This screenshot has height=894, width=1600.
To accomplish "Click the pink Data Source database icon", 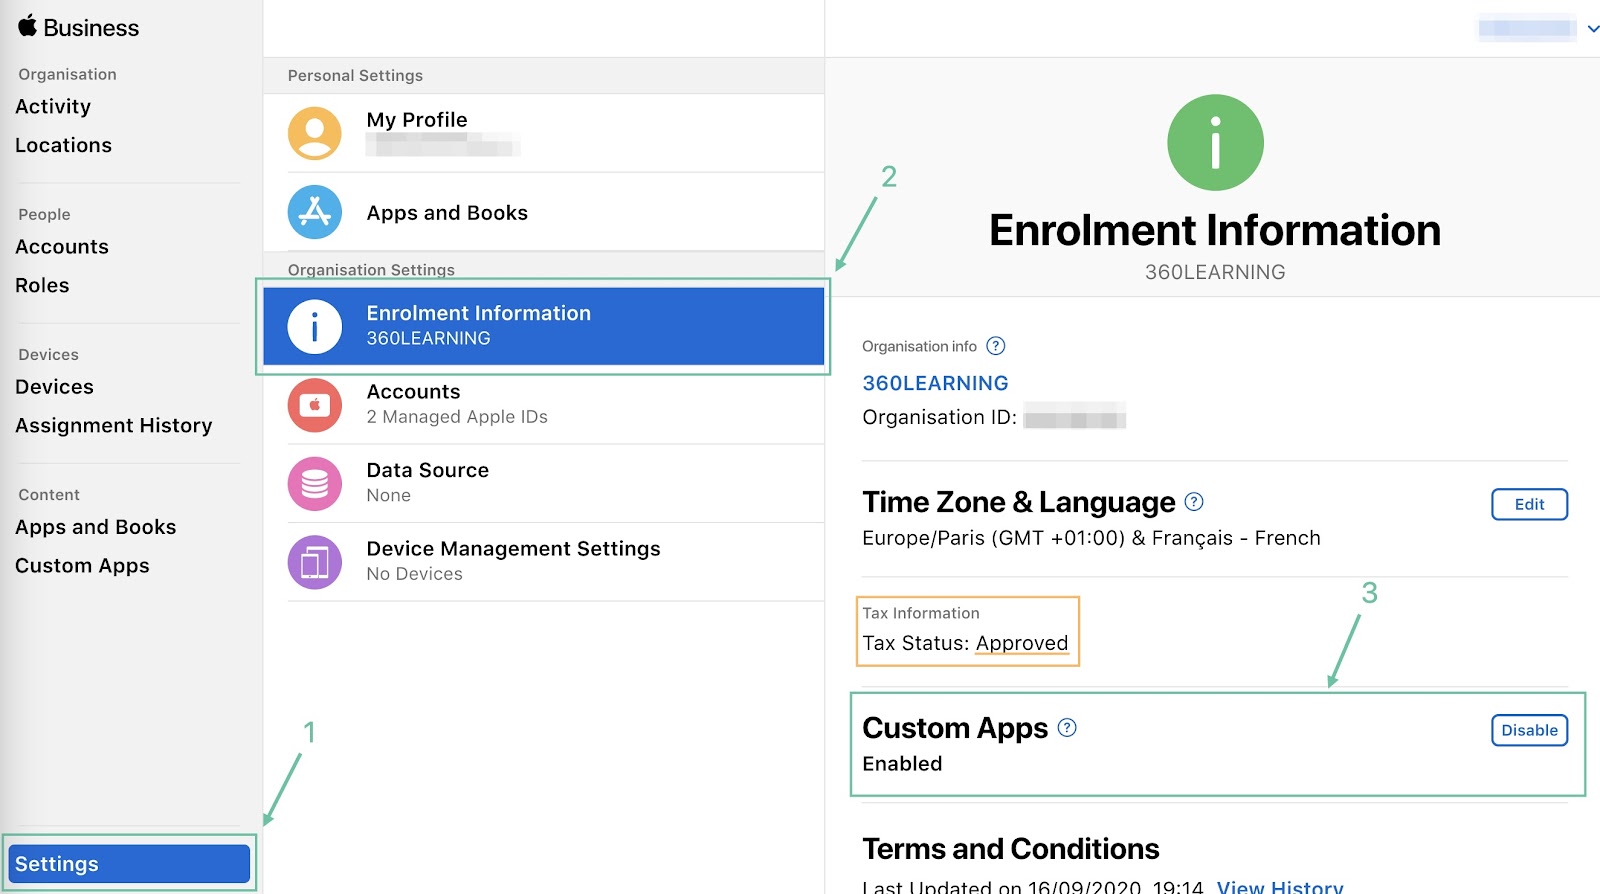I will (315, 483).
